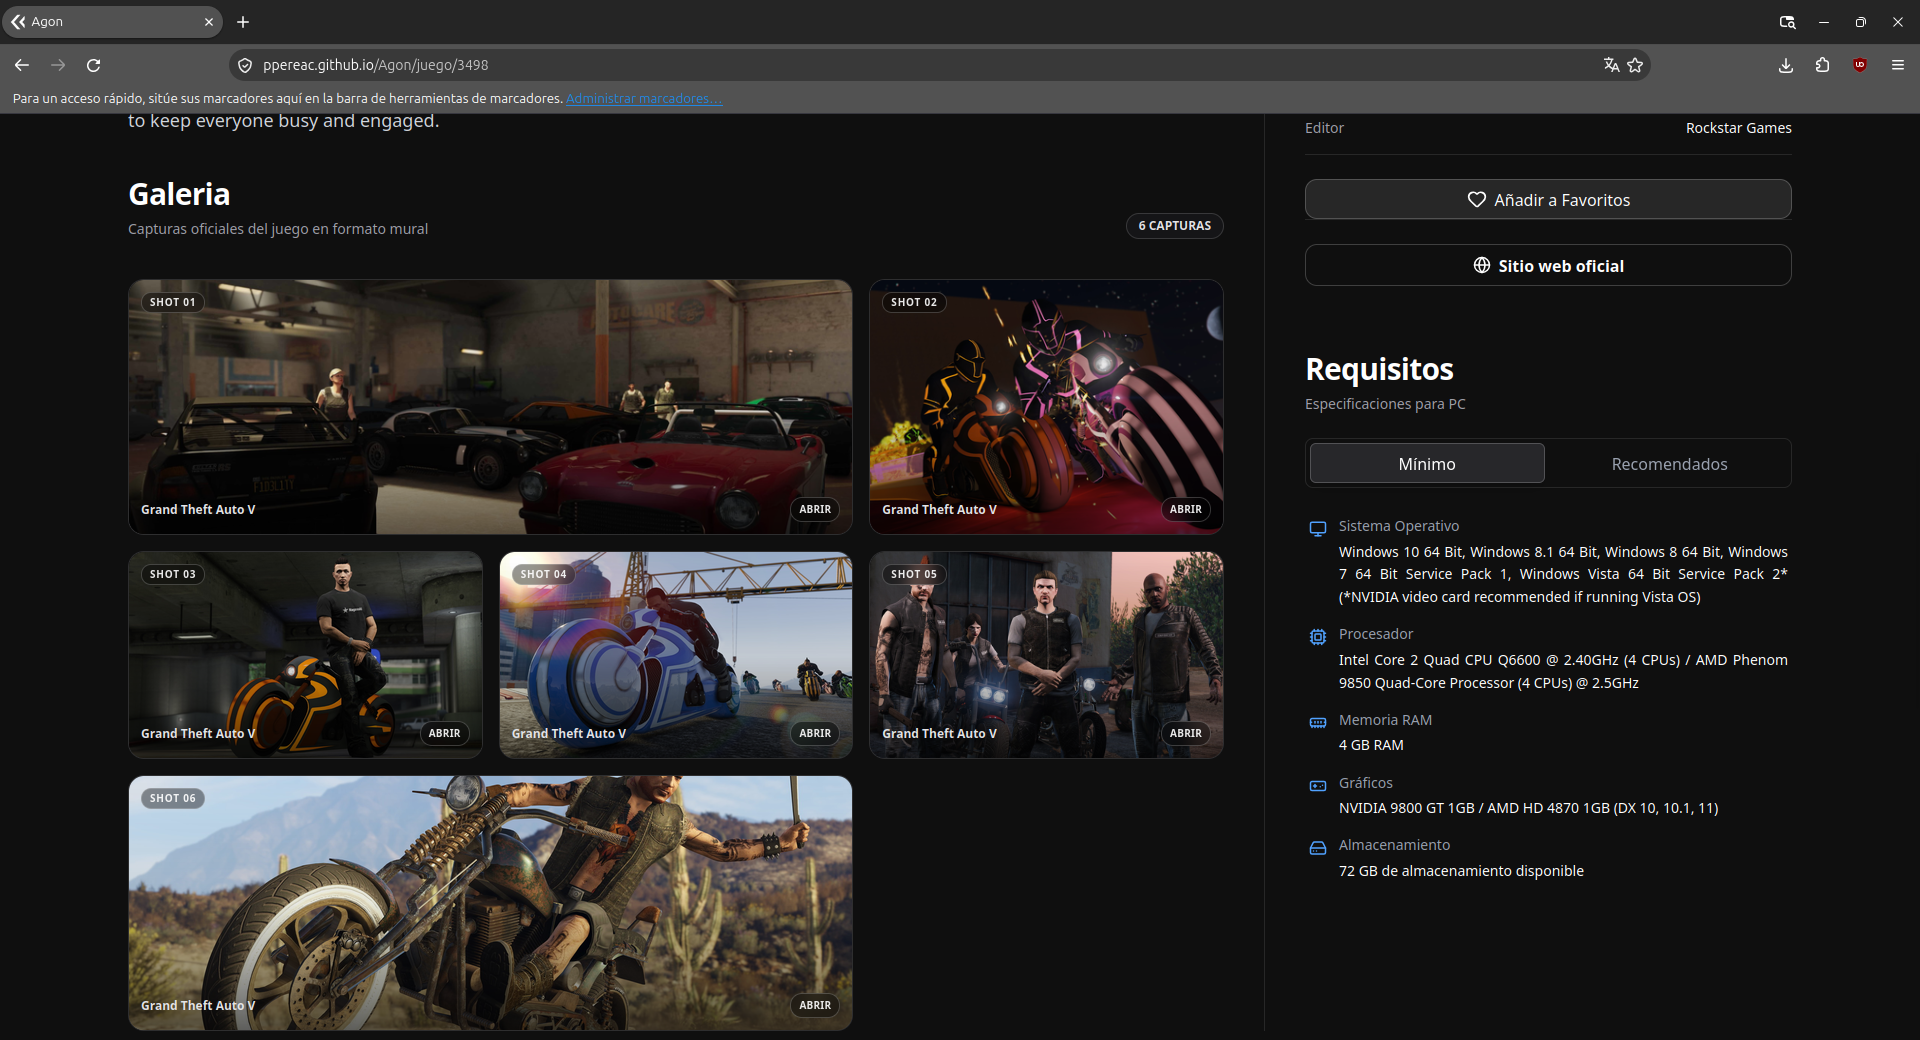
Task: Open the extensions puzzle icon
Action: pyautogui.click(x=1823, y=65)
